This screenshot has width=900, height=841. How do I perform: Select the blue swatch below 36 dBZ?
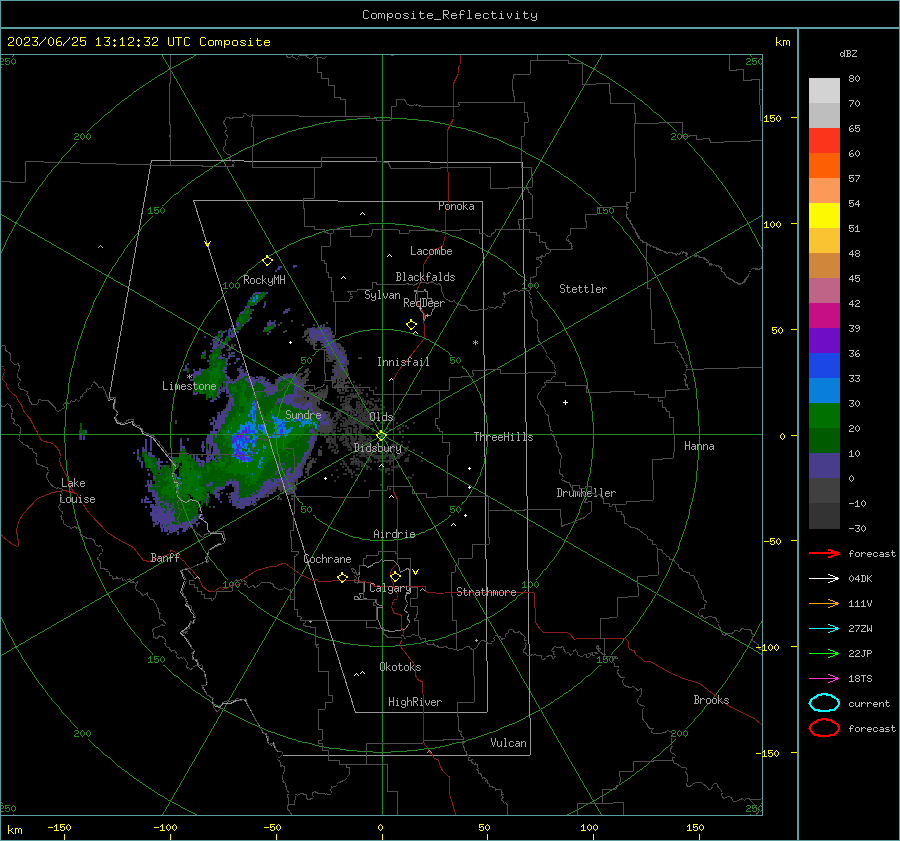(824, 365)
